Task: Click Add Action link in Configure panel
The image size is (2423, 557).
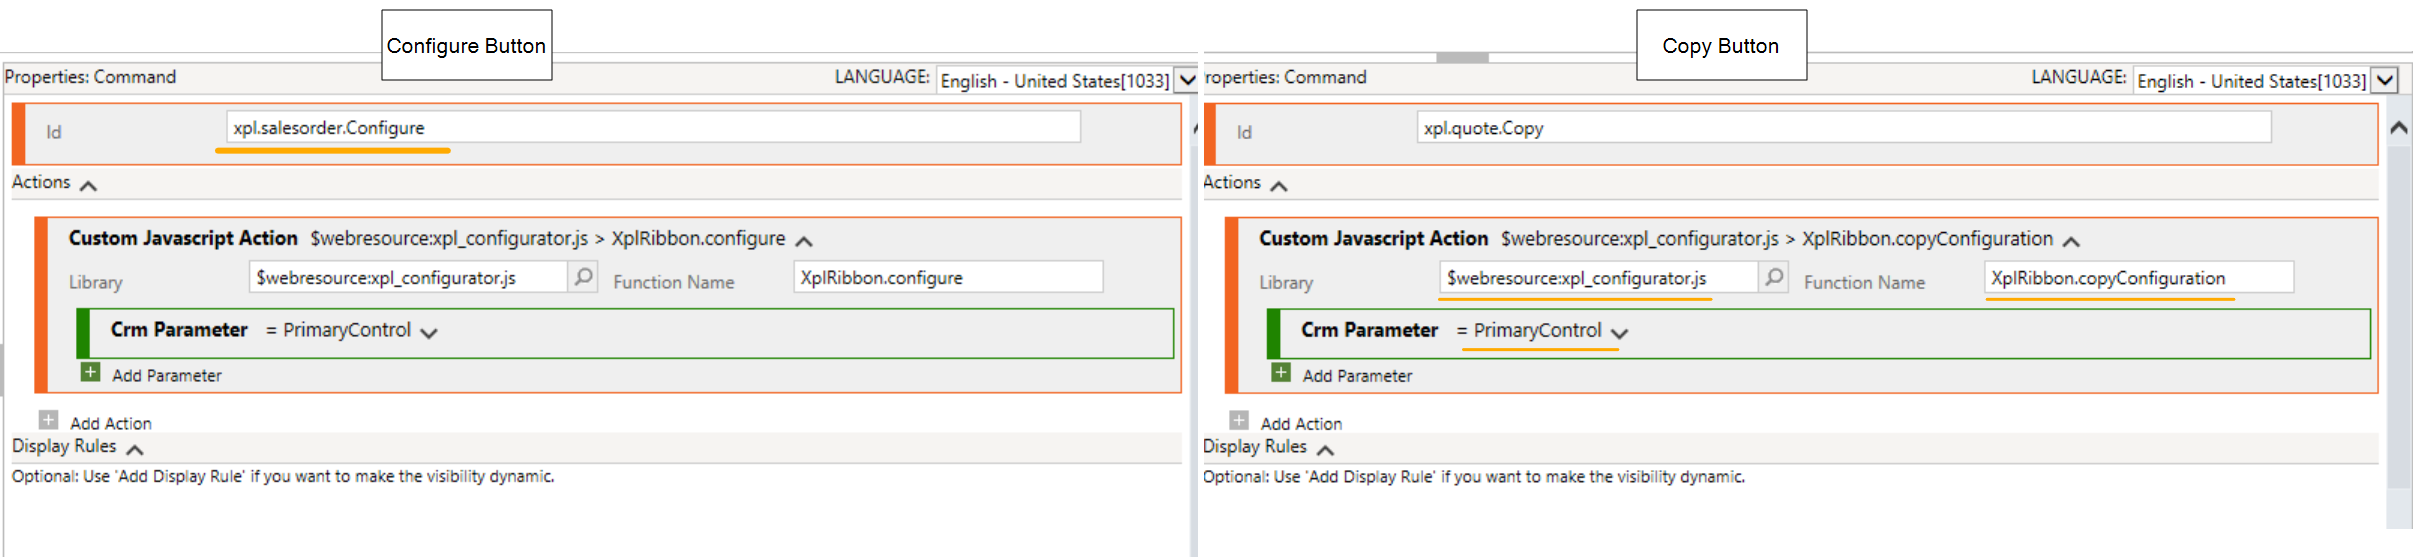Action: pos(111,423)
